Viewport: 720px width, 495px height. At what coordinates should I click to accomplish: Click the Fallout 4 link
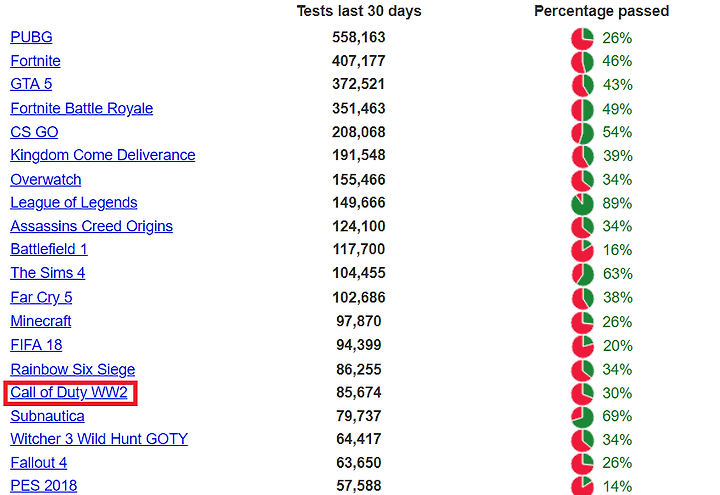39,463
